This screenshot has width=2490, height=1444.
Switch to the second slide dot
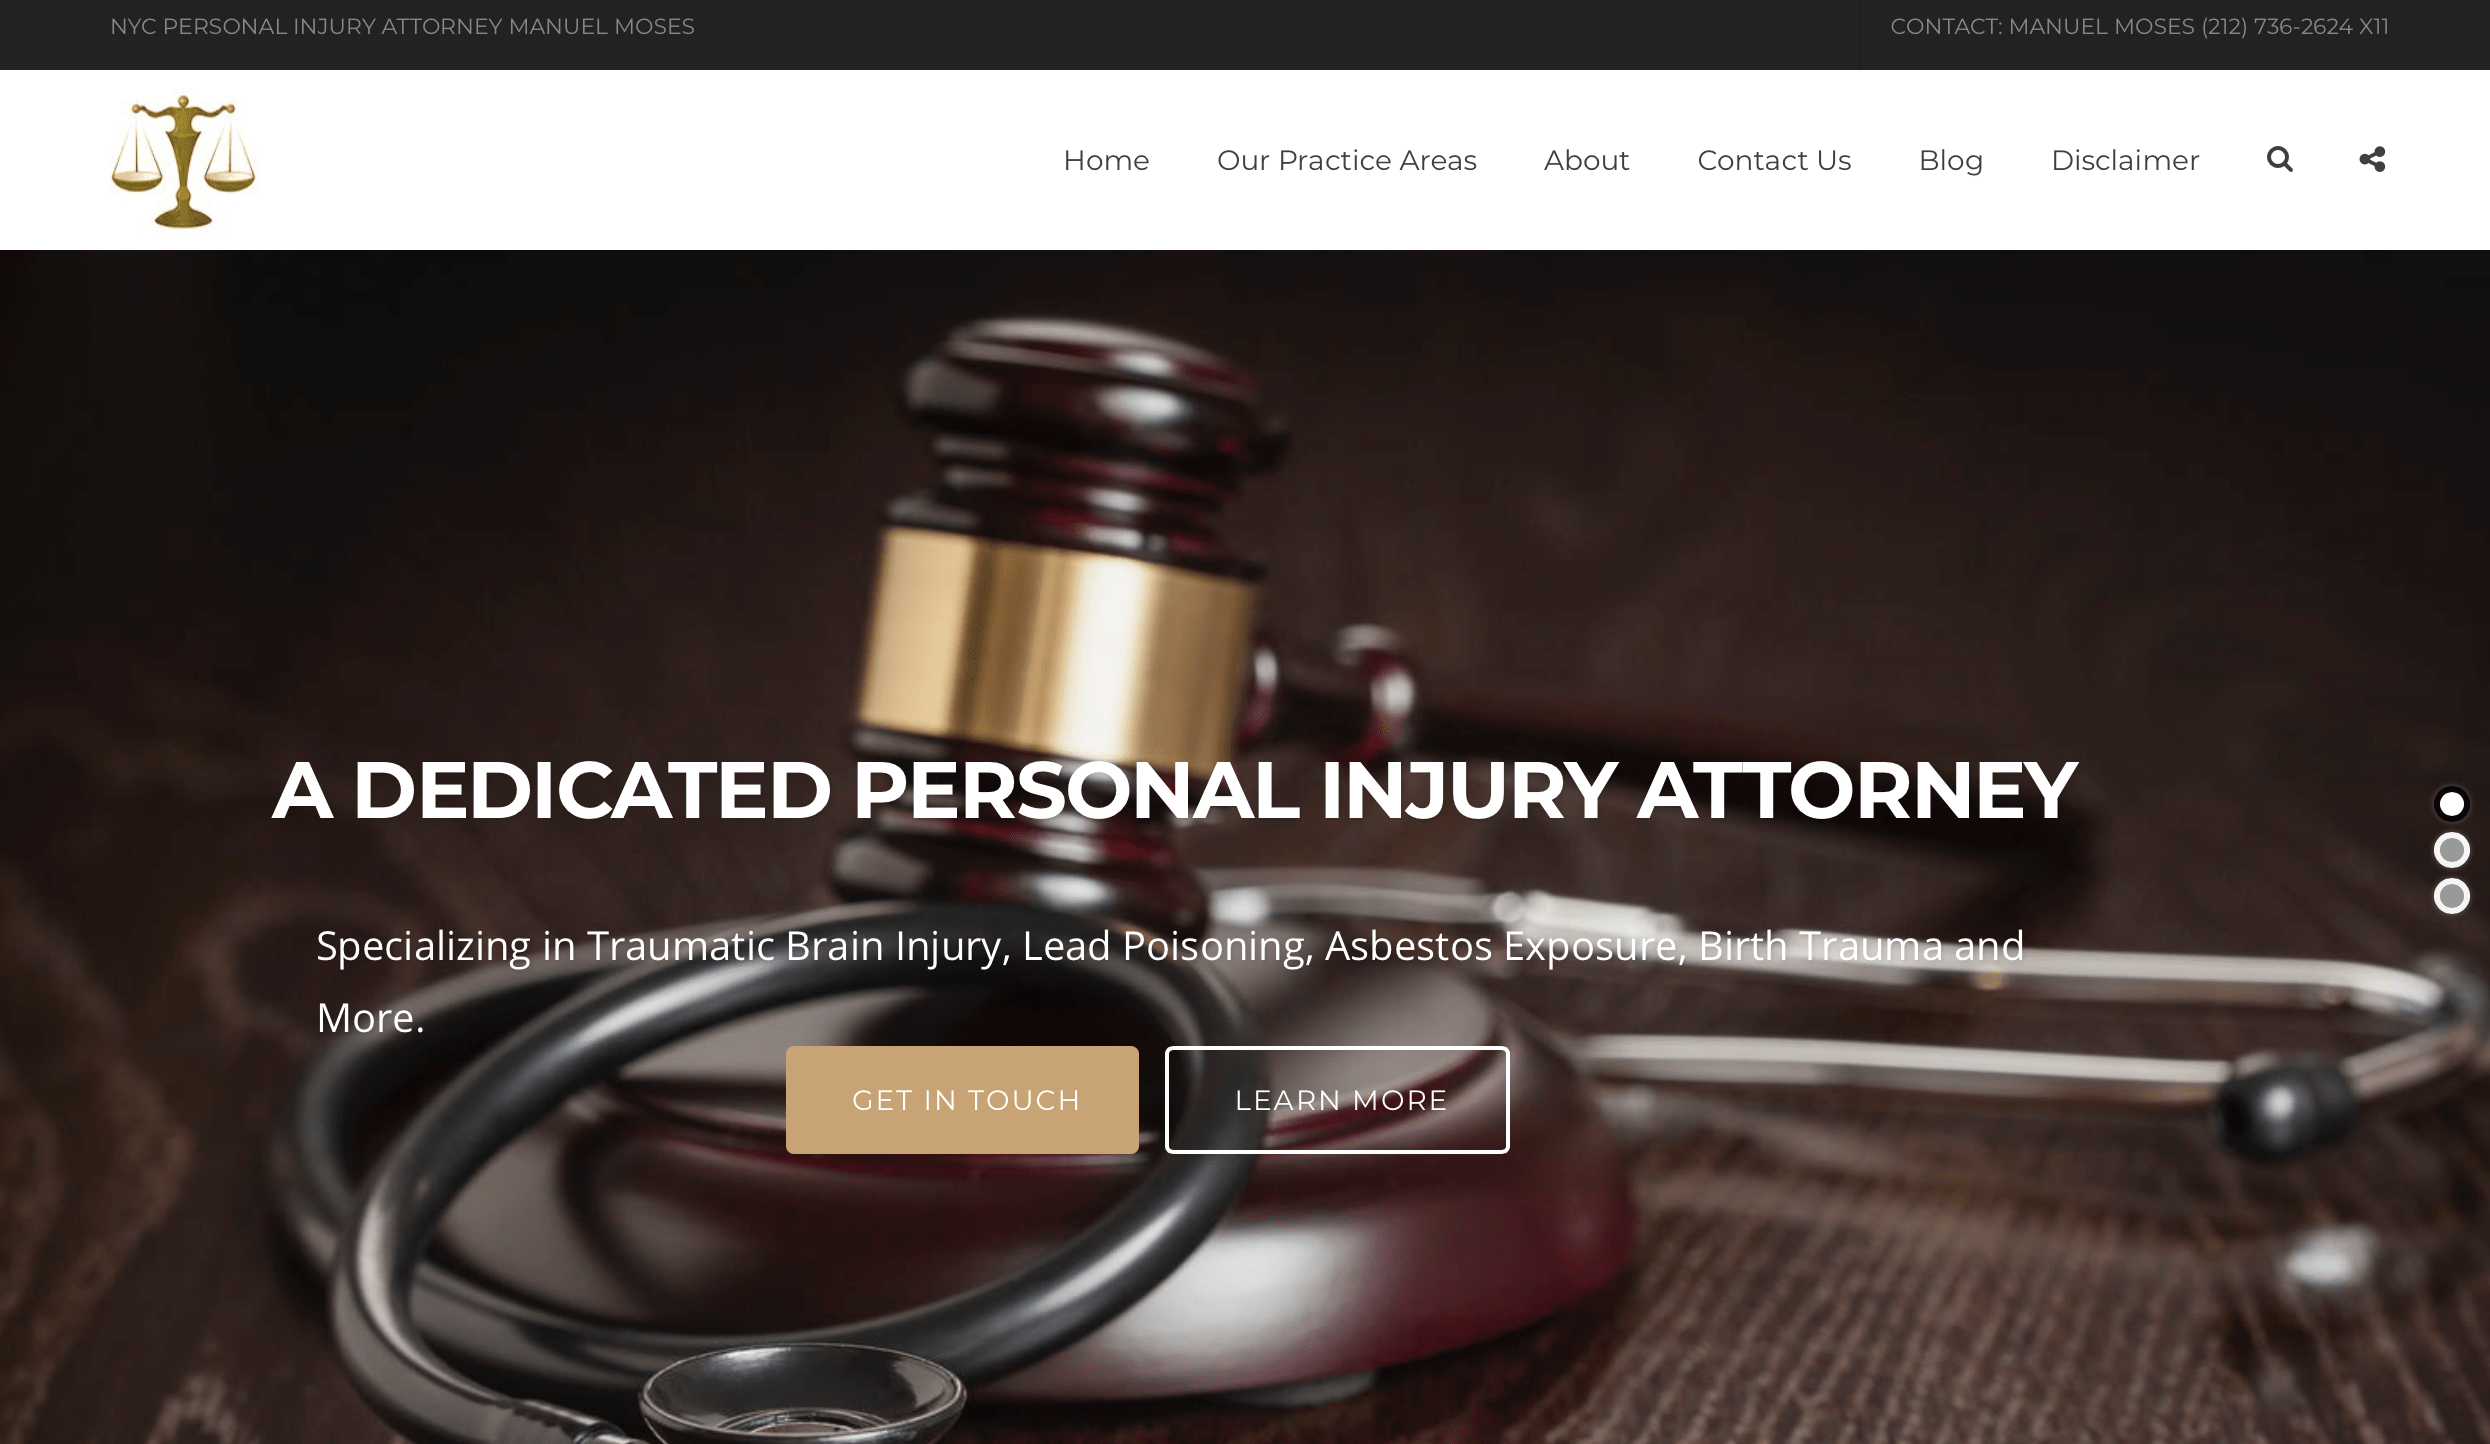(2451, 850)
